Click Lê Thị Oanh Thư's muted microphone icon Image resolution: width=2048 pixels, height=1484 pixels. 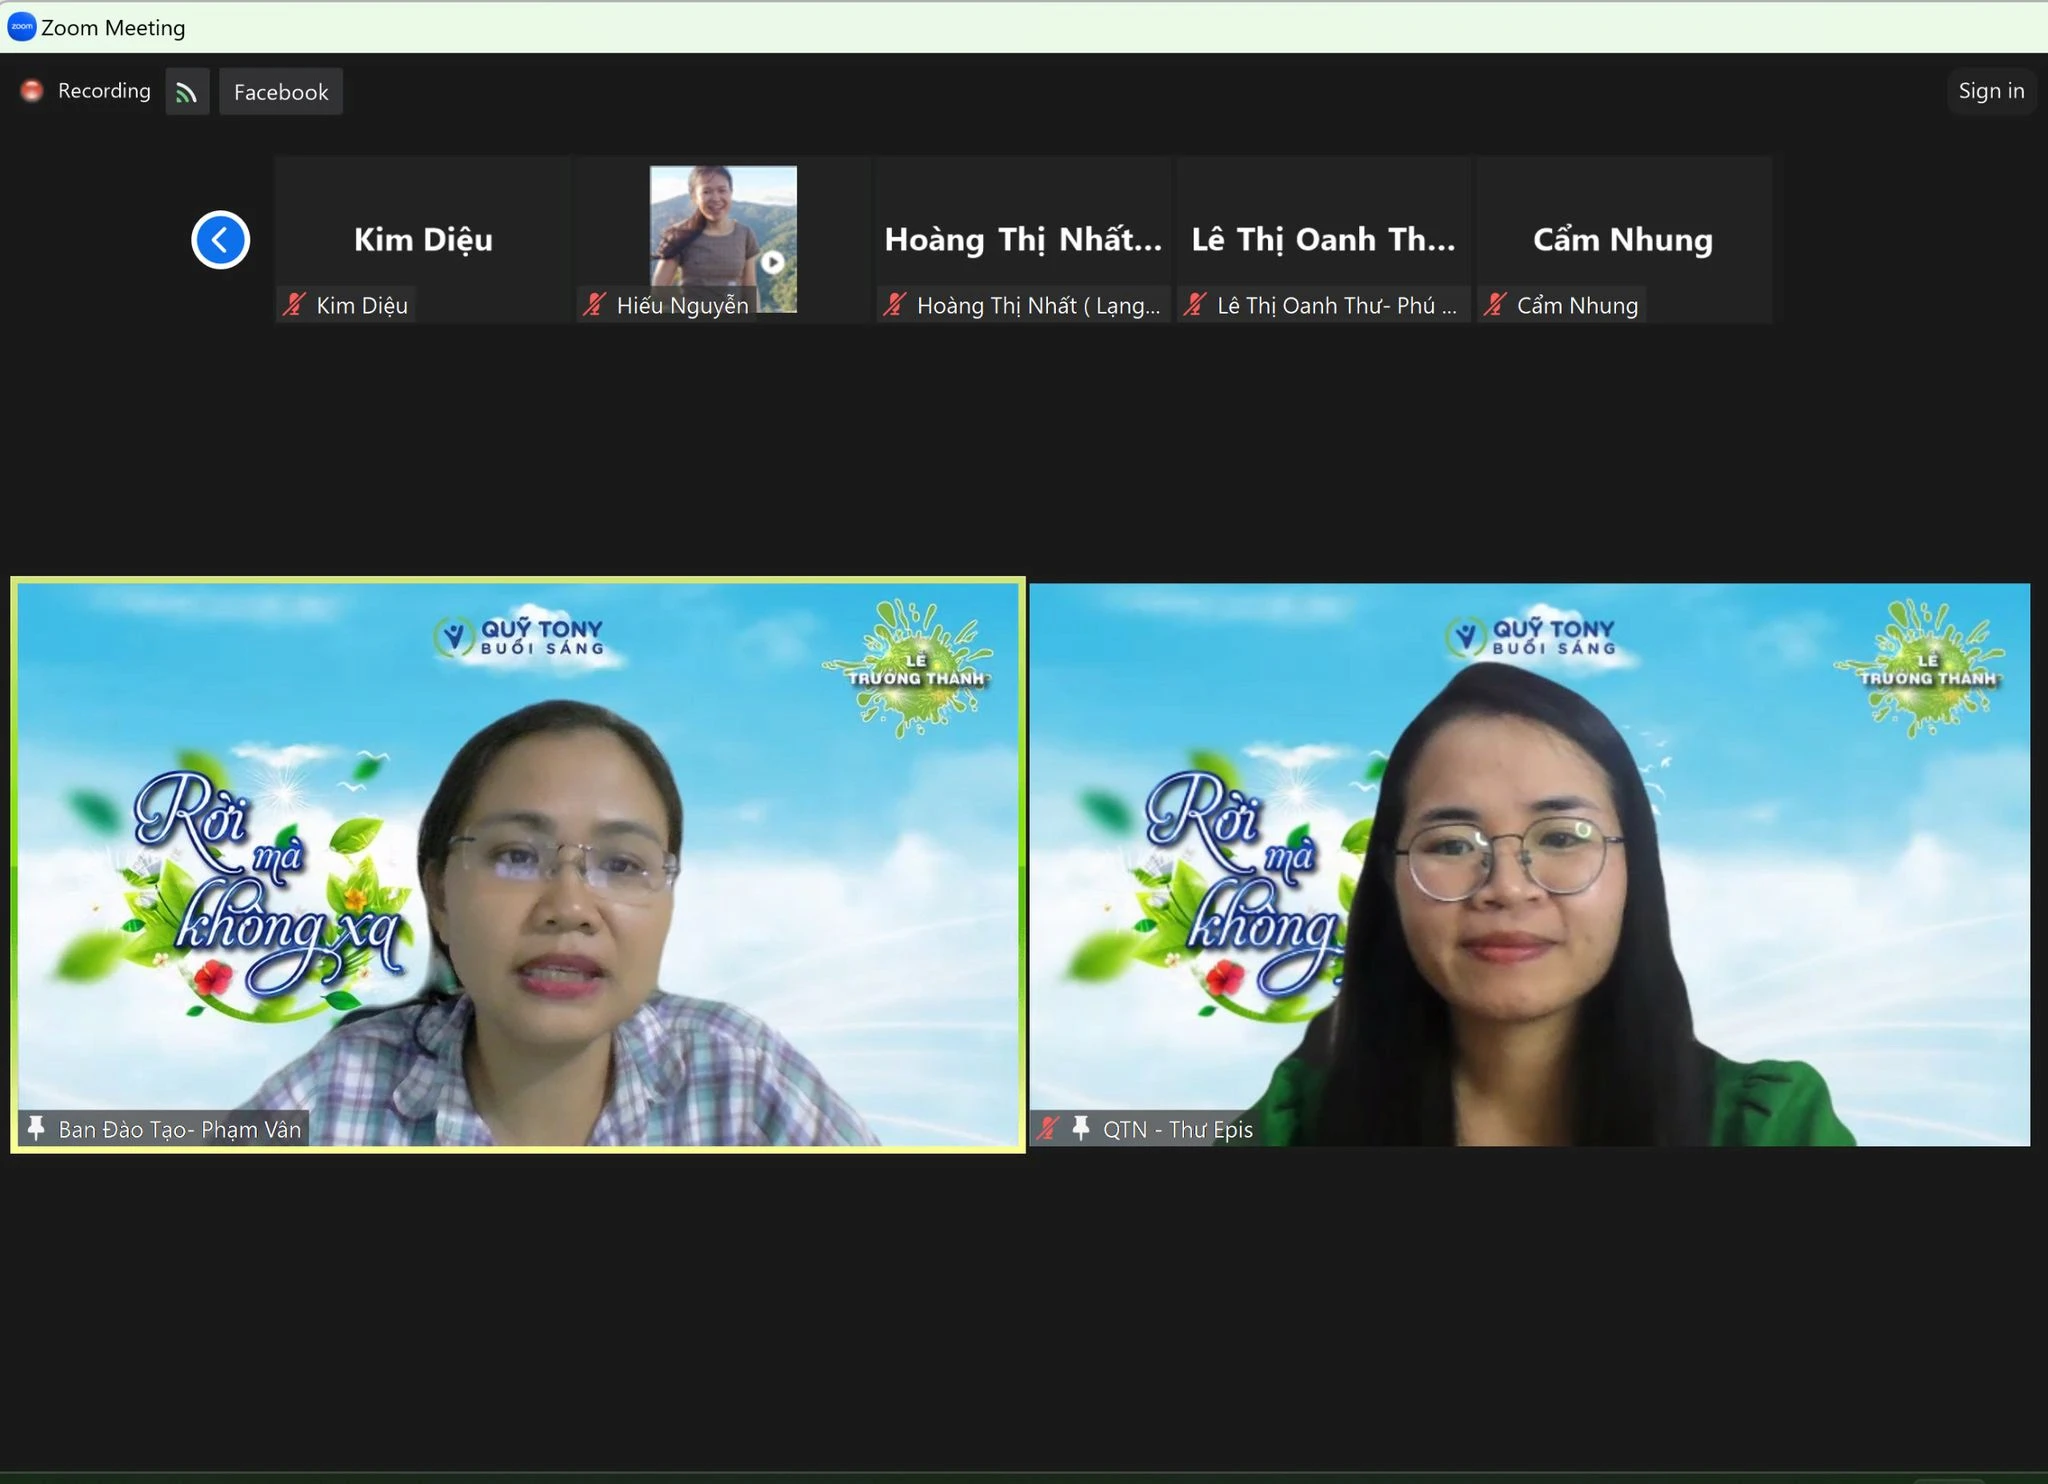point(1195,305)
